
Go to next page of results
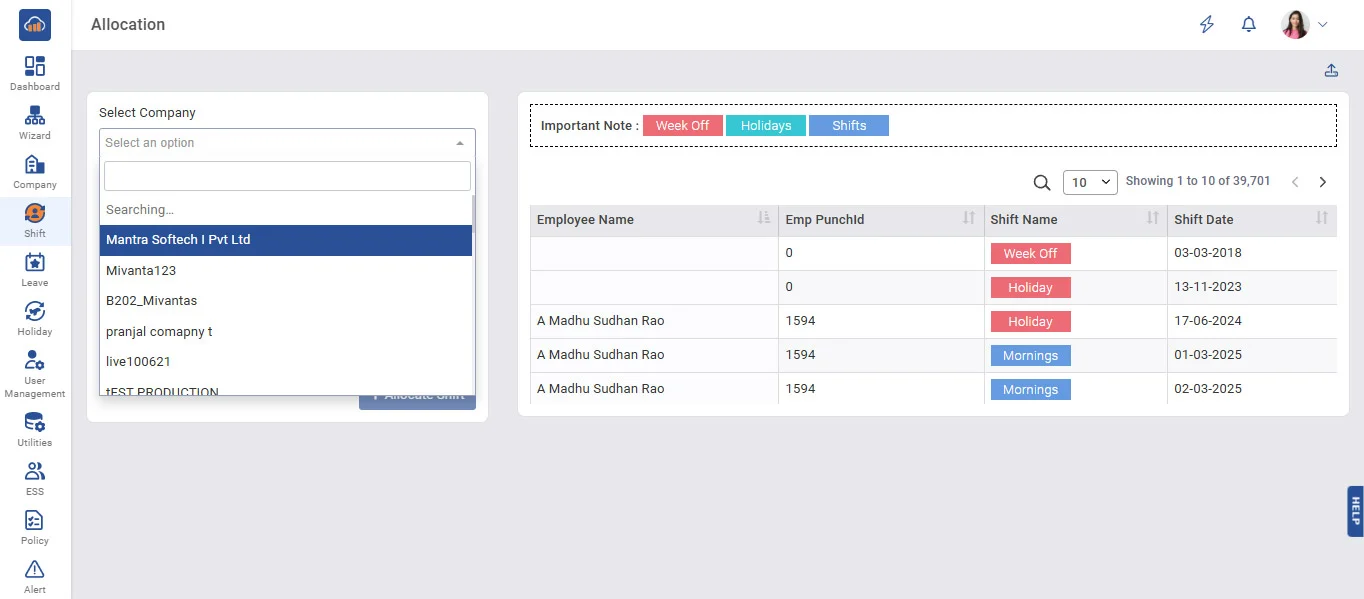pyautogui.click(x=1323, y=182)
